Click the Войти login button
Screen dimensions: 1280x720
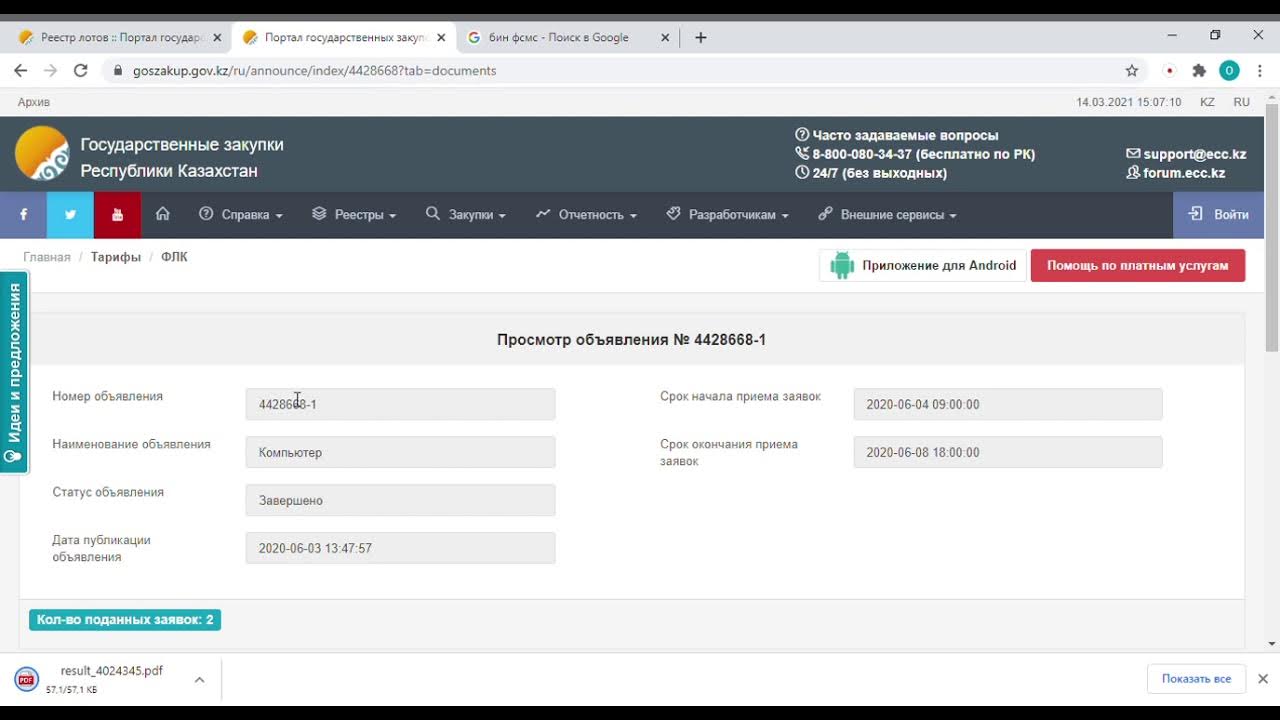(x=1218, y=214)
